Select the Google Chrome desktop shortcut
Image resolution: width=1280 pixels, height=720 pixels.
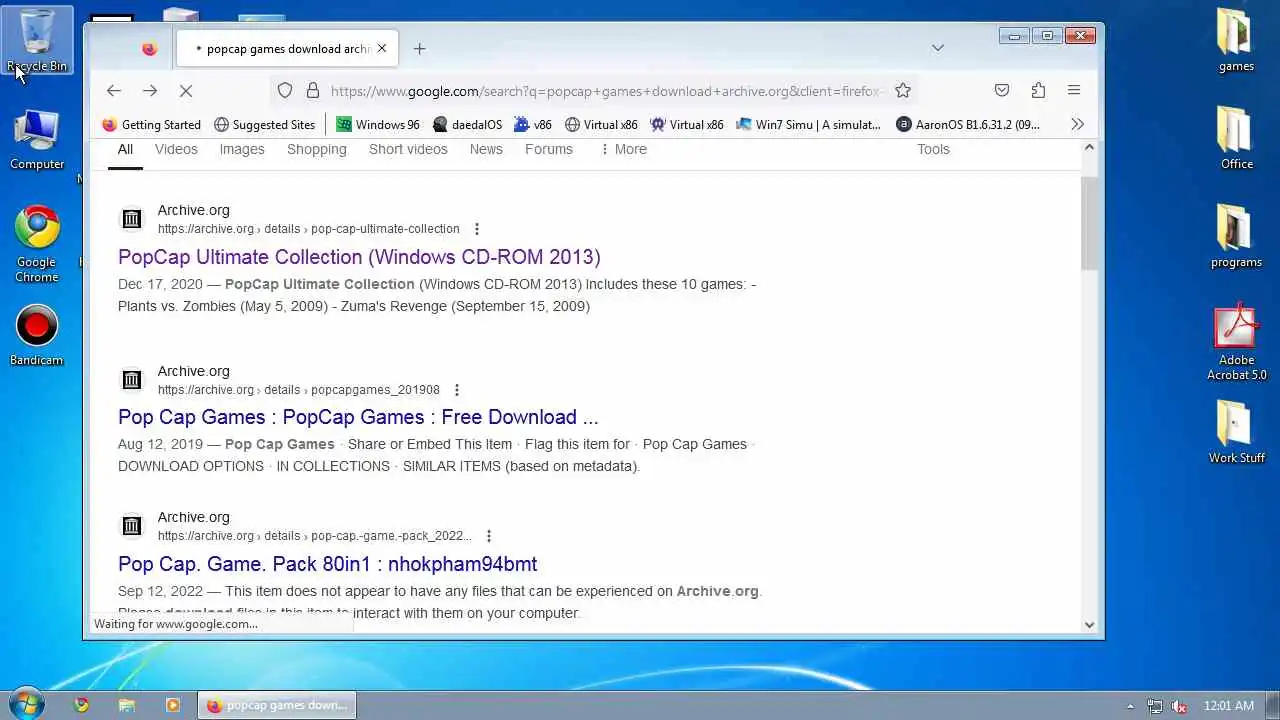coord(37,245)
